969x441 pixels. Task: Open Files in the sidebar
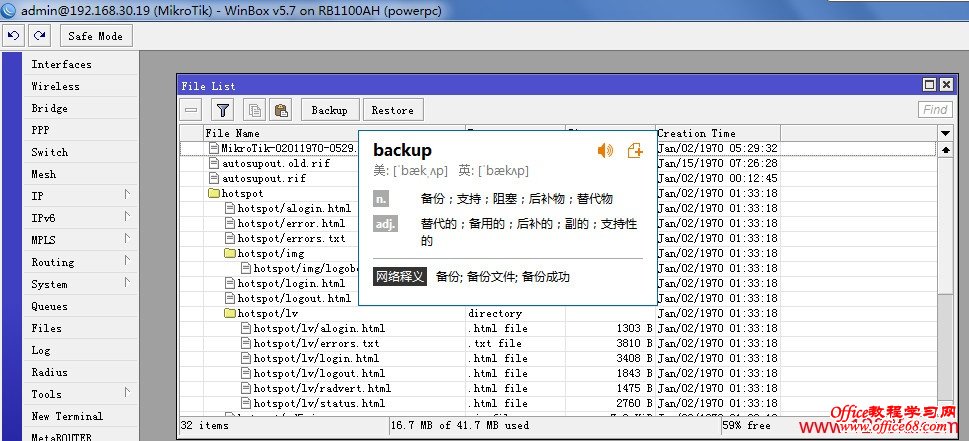pyautogui.click(x=46, y=328)
